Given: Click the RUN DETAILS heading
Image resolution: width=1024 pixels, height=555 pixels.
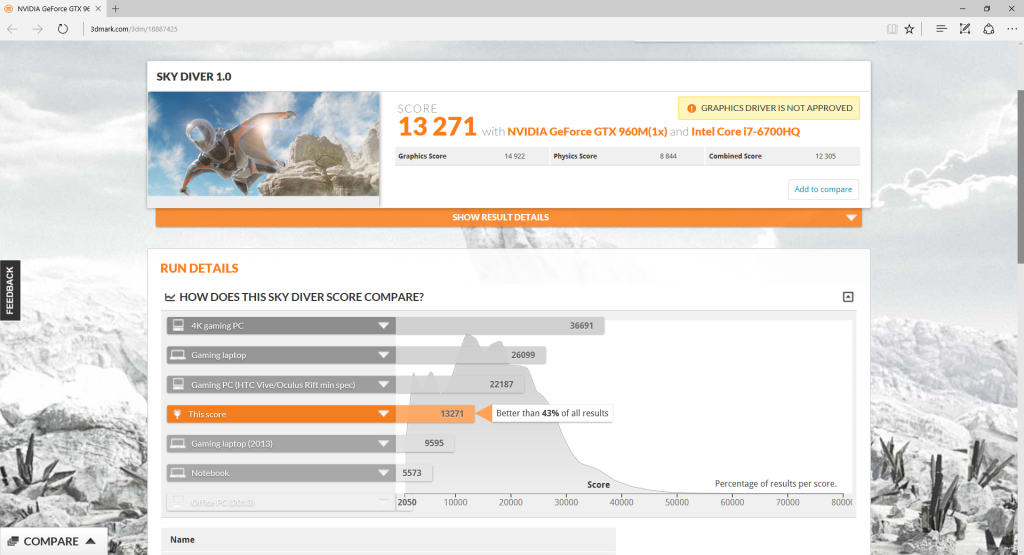Looking at the screenshot, I should pos(199,268).
